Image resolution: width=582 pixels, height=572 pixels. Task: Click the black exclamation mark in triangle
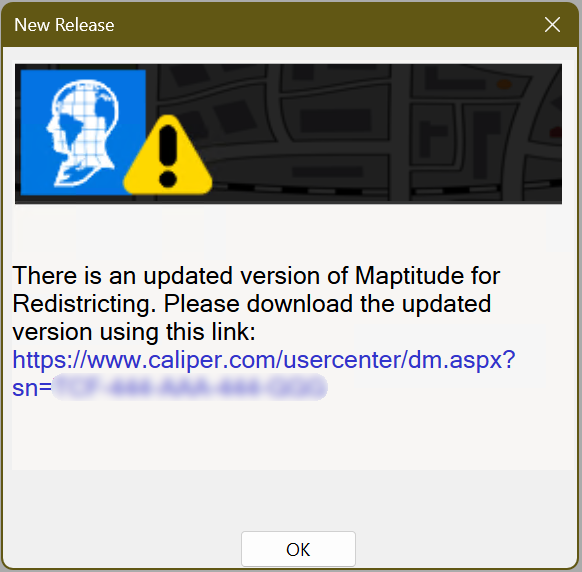pos(168,156)
